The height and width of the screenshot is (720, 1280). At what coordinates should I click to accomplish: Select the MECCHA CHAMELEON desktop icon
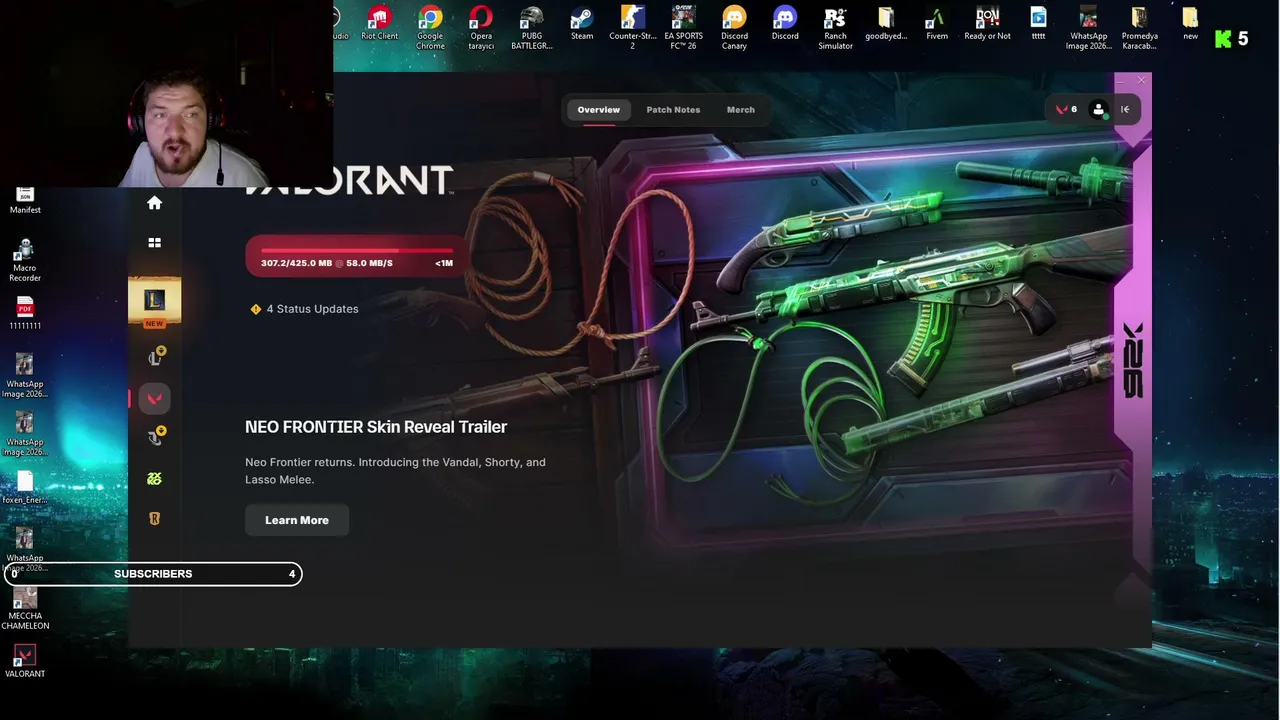coord(25,609)
